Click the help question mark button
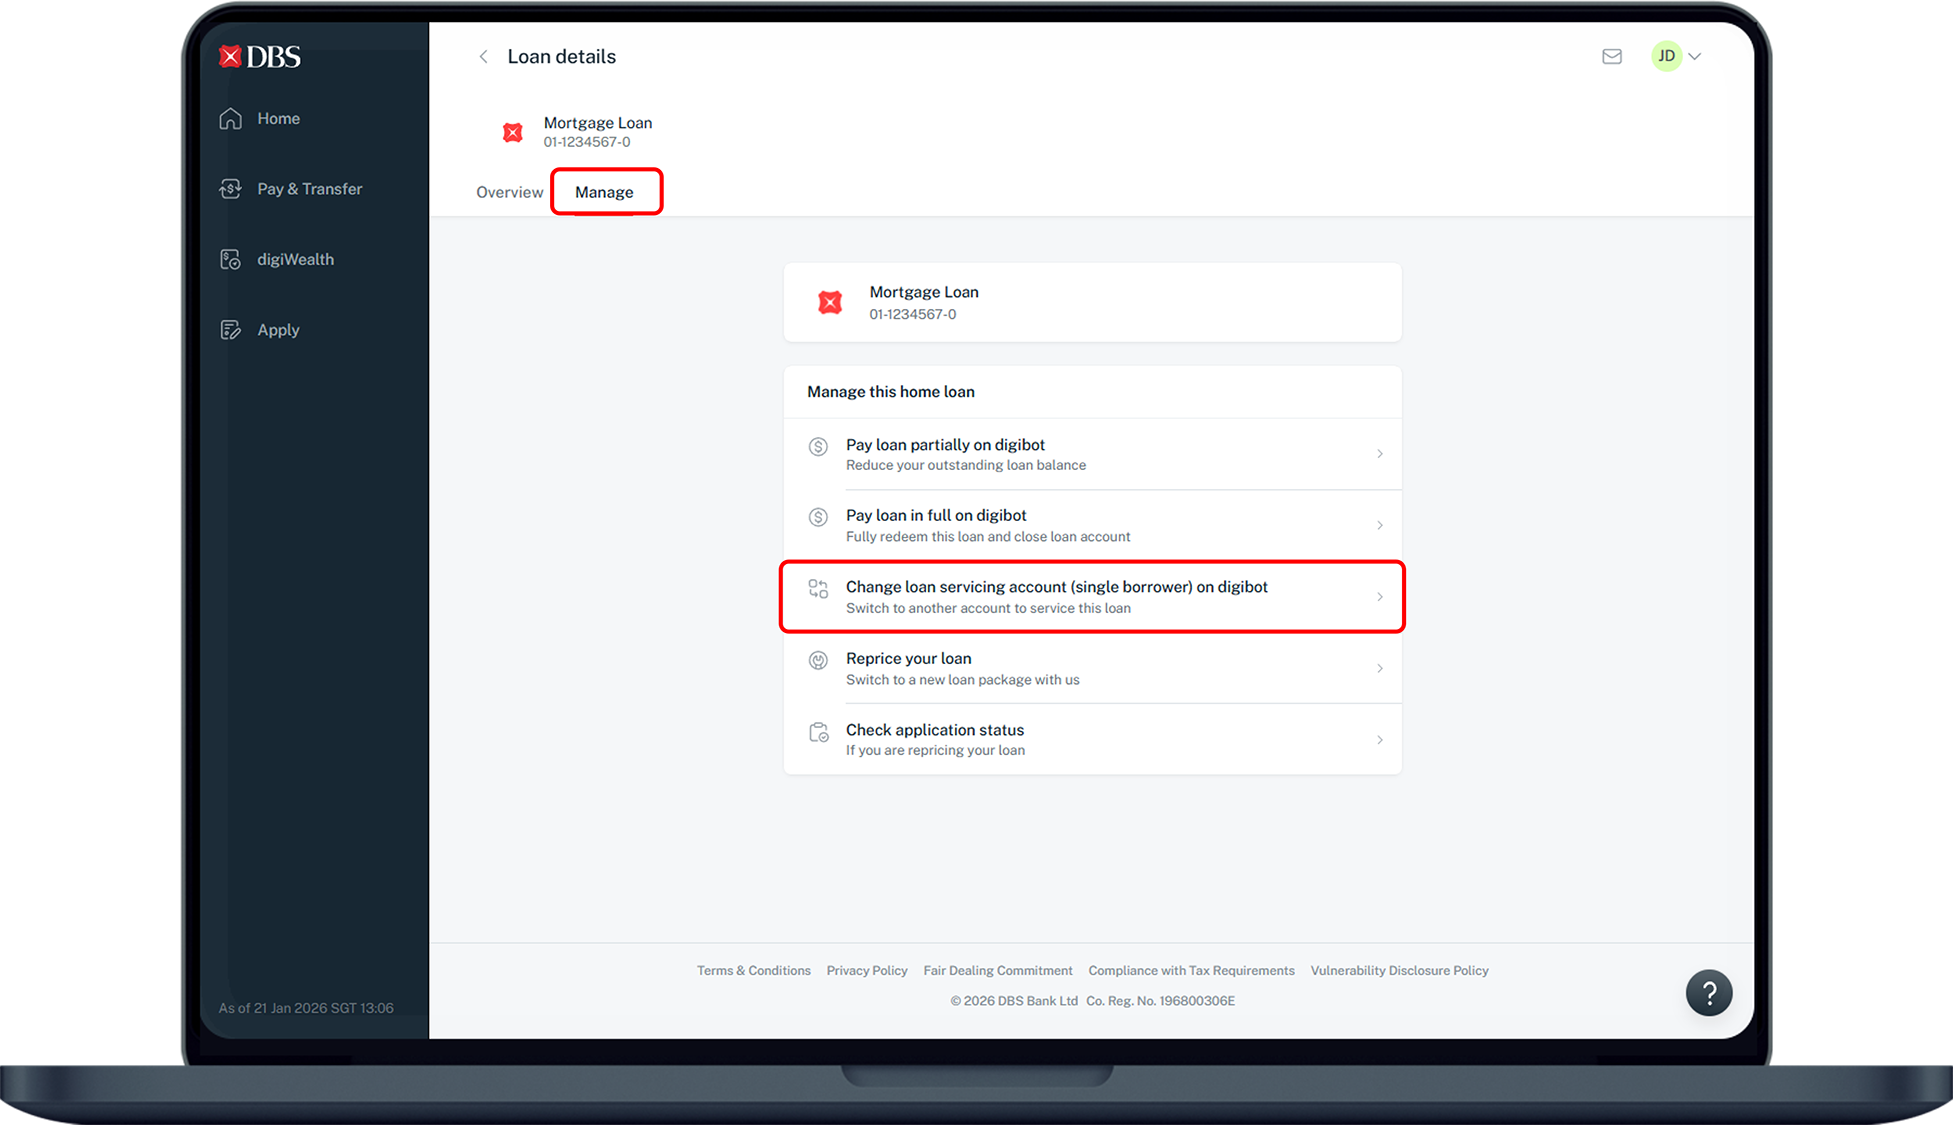Viewport: 1953px width, 1125px height. point(1709,992)
